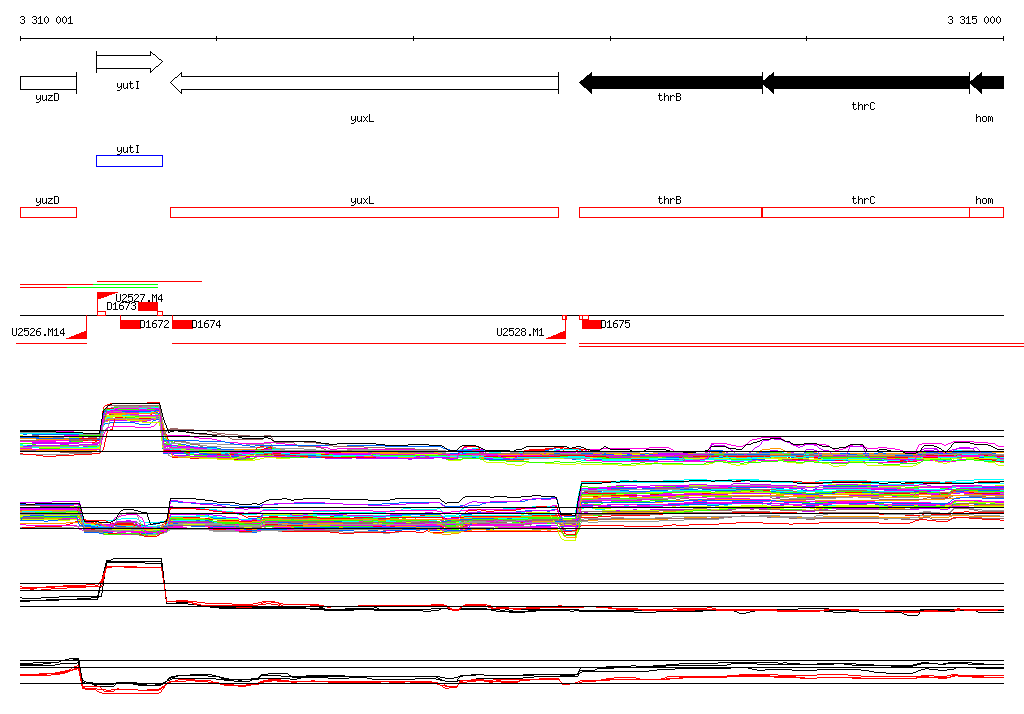
Task: Select the D1675 red downshift block
Action: pos(592,324)
